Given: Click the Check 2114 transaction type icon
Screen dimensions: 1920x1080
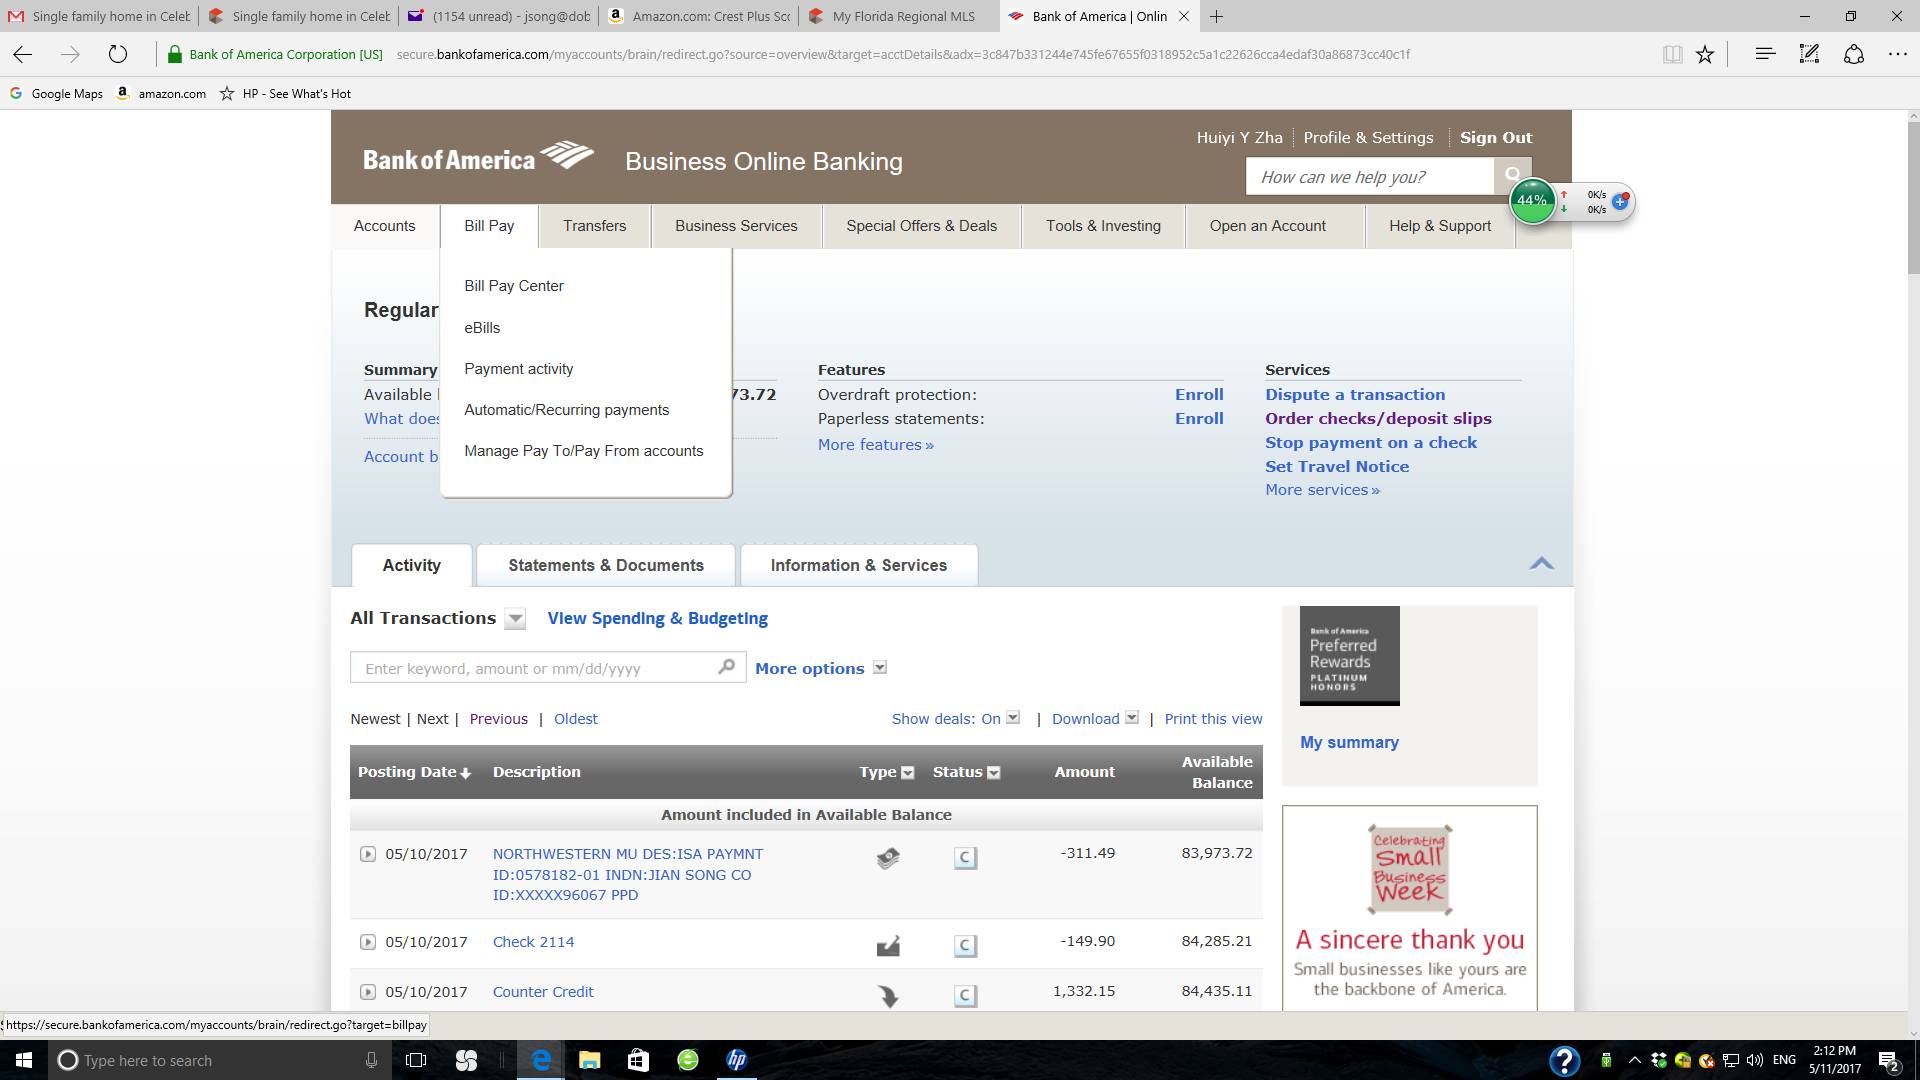Looking at the screenshot, I should point(888,945).
